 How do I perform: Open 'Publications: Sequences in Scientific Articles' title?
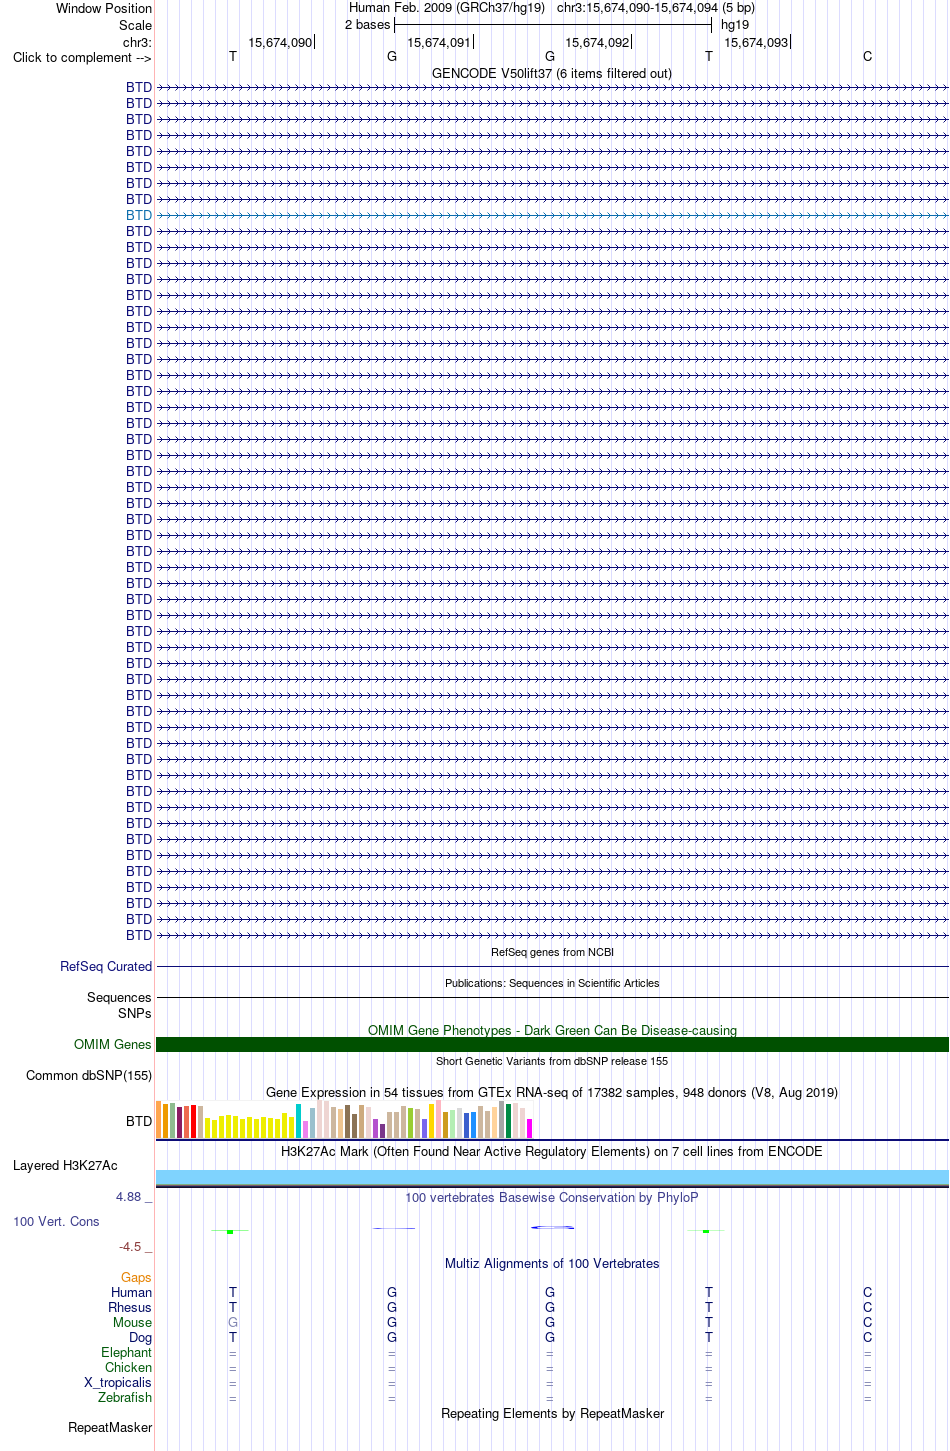(552, 983)
